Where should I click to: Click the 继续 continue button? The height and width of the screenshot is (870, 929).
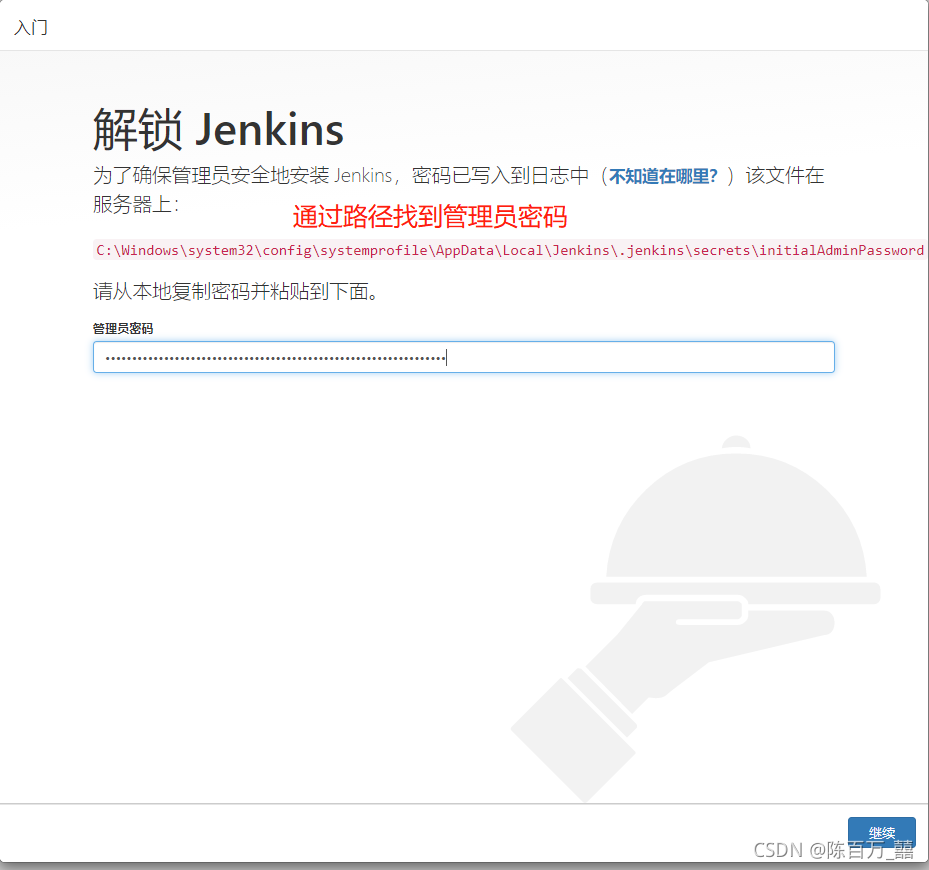[x=882, y=833]
